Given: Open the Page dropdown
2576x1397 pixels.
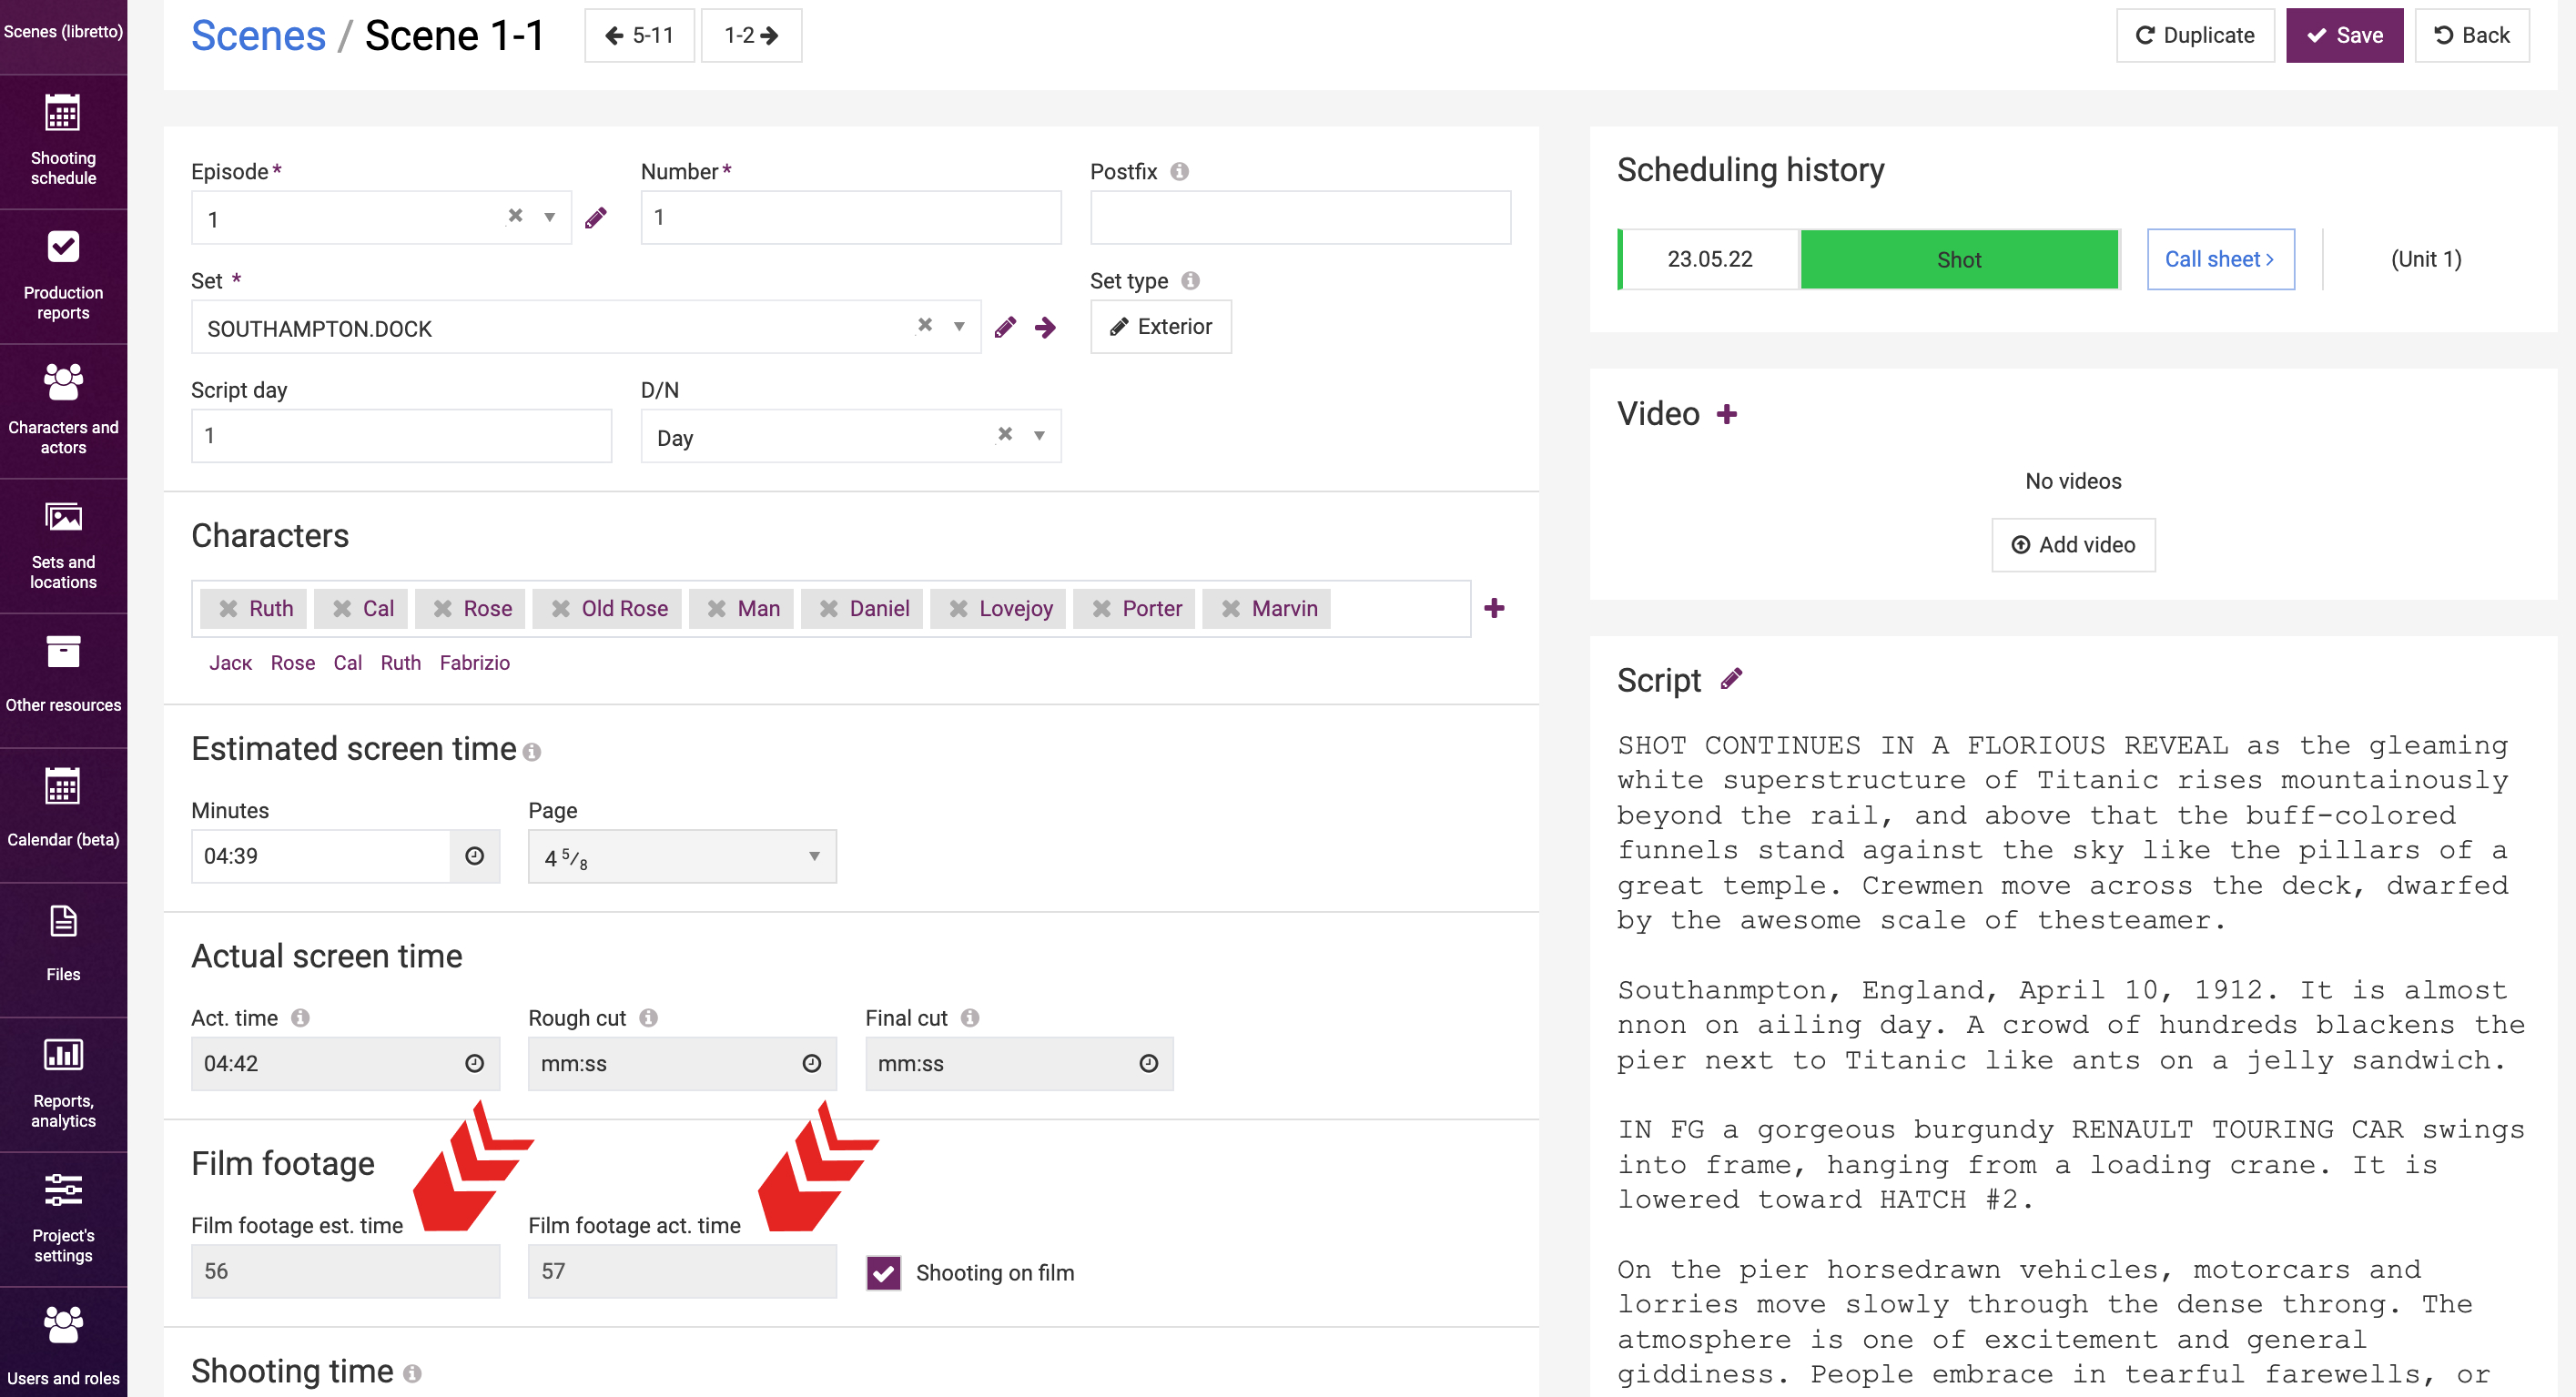Looking at the screenshot, I should click(682, 856).
